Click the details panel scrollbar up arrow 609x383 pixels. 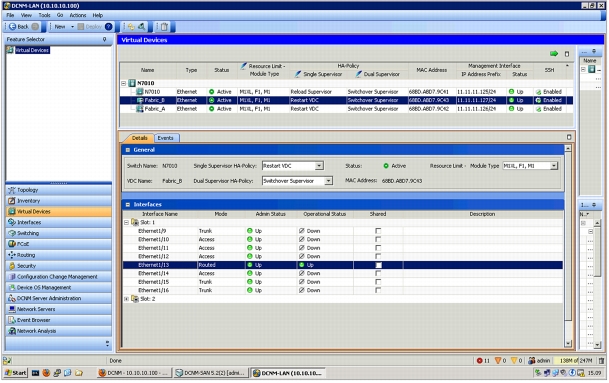coord(568,148)
